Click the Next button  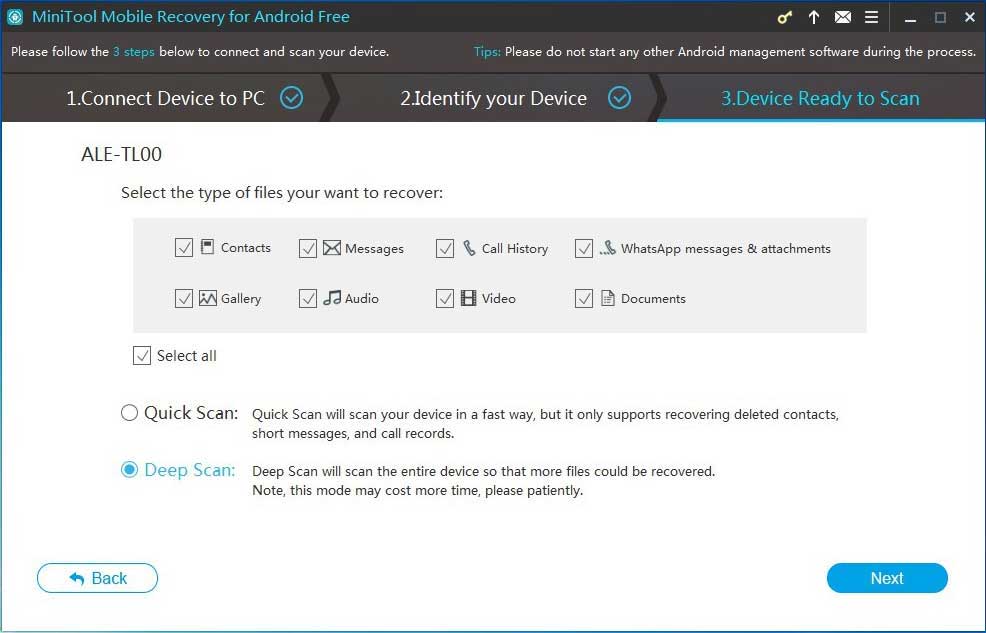point(887,578)
